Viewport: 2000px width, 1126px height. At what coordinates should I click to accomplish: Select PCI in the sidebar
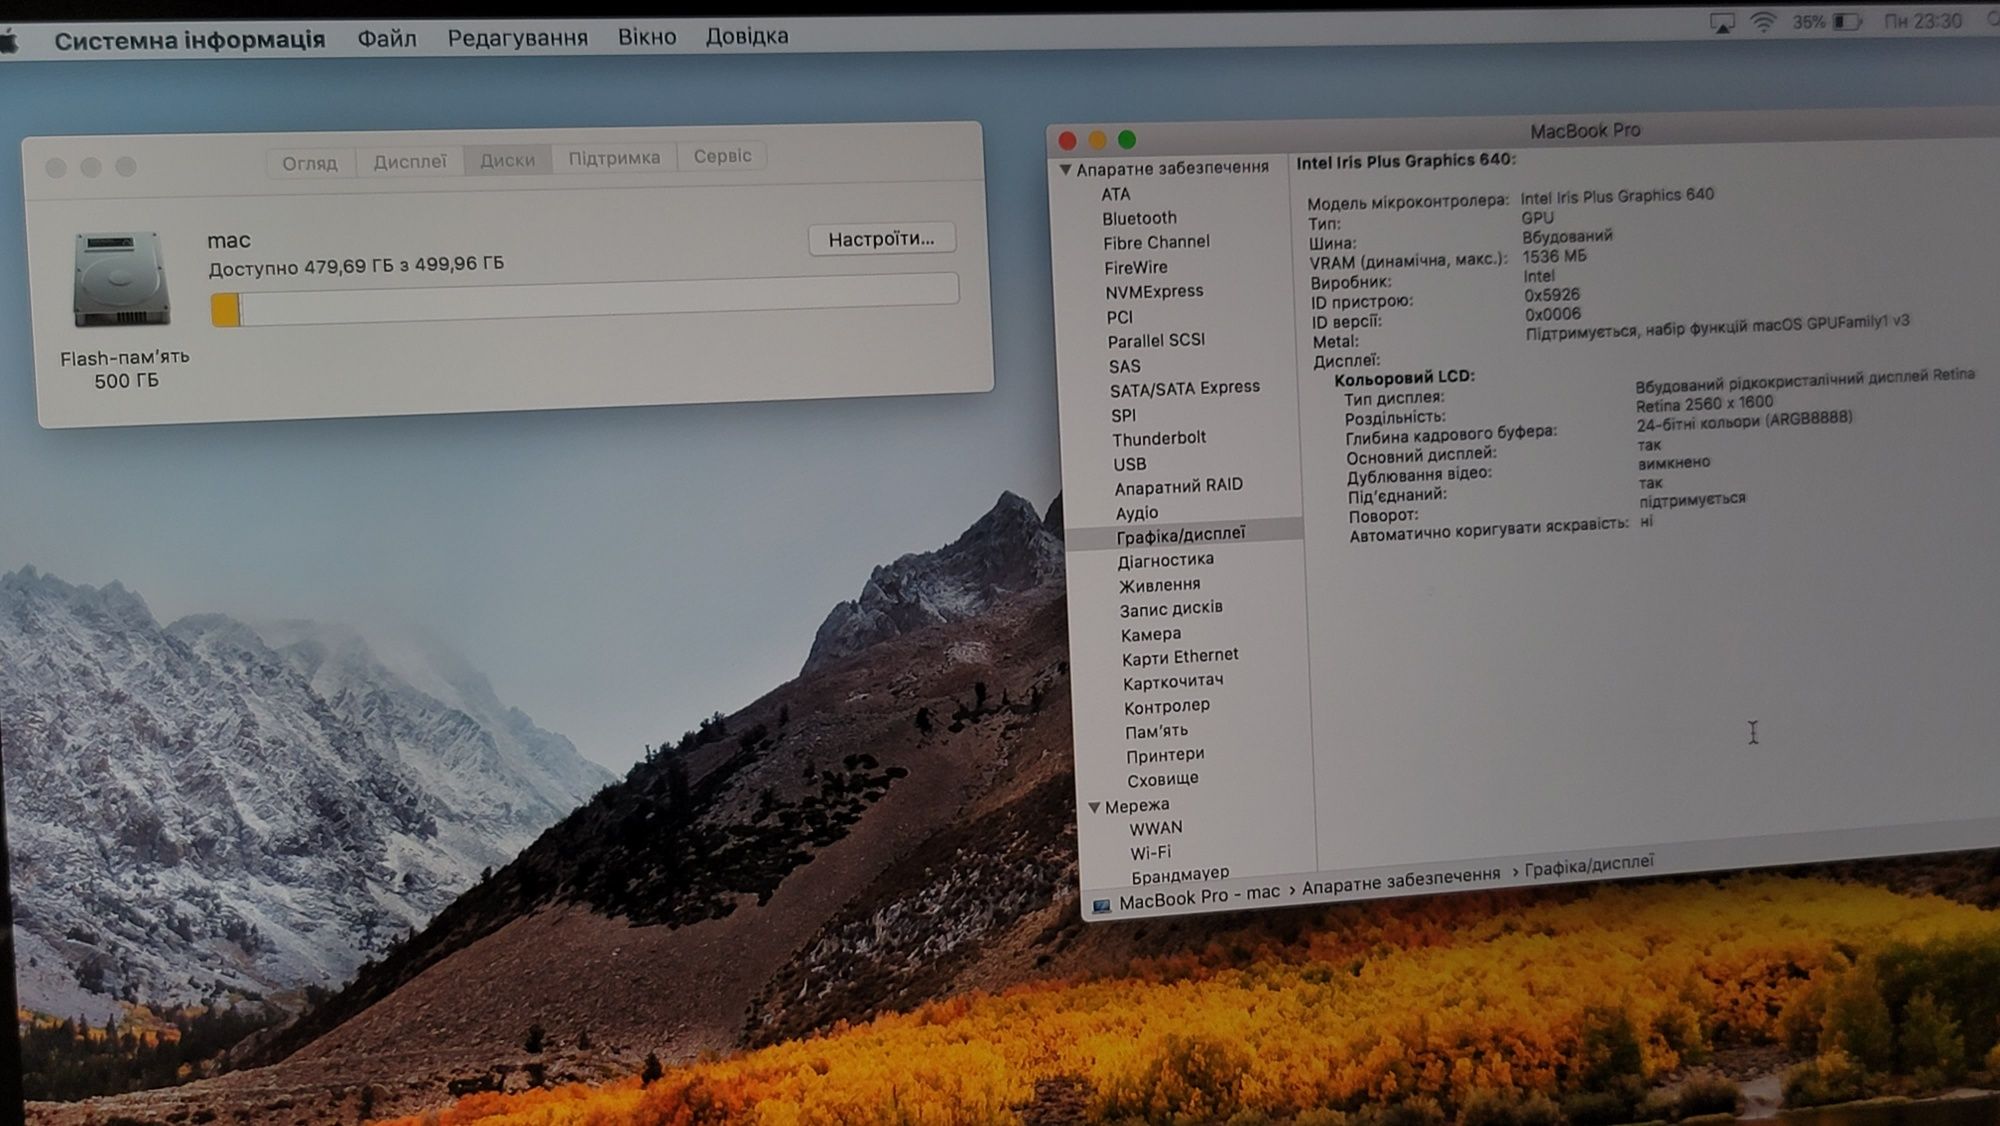1119,317
